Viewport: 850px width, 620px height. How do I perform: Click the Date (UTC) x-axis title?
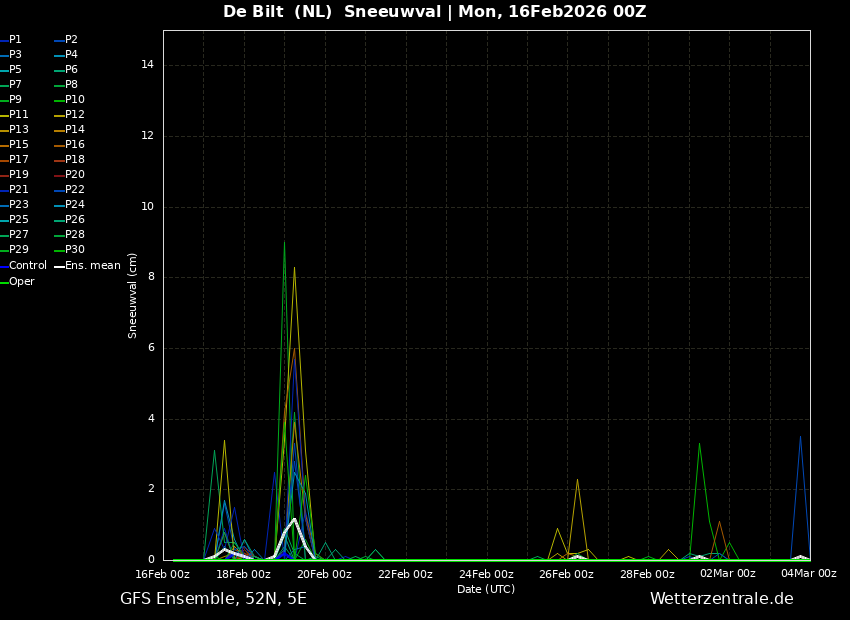486,590
